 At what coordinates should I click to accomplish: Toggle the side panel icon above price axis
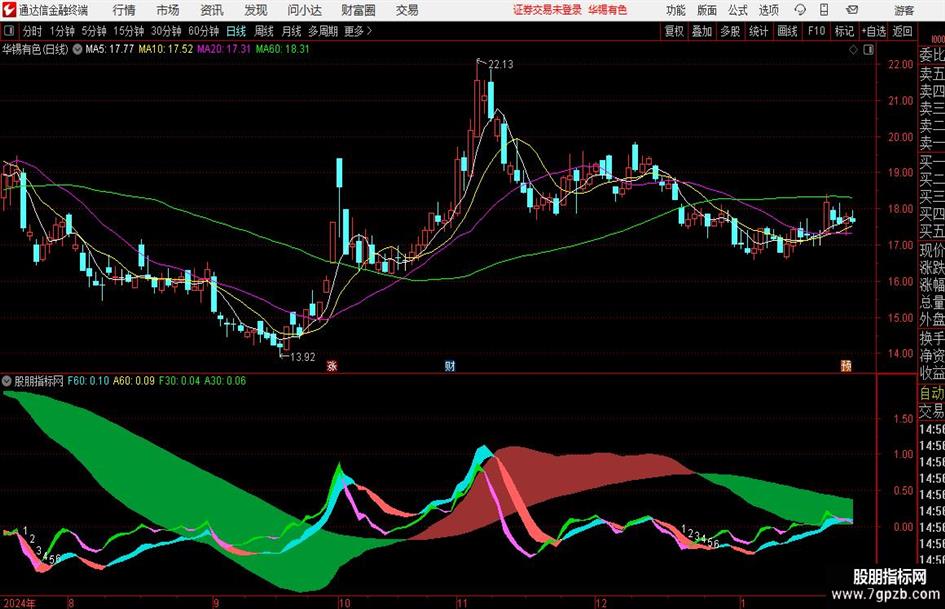[868, 50]
